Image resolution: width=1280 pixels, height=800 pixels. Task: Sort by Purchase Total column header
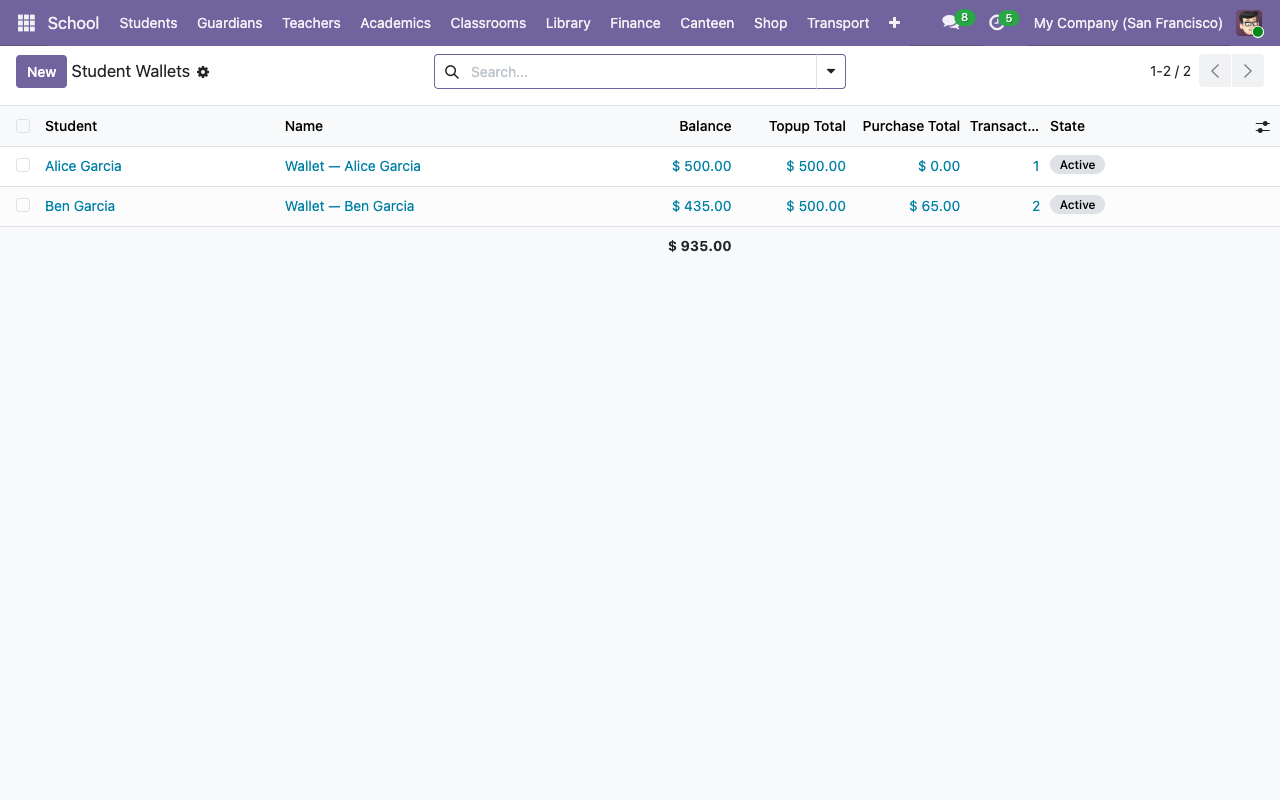click(x=911, y=126)
